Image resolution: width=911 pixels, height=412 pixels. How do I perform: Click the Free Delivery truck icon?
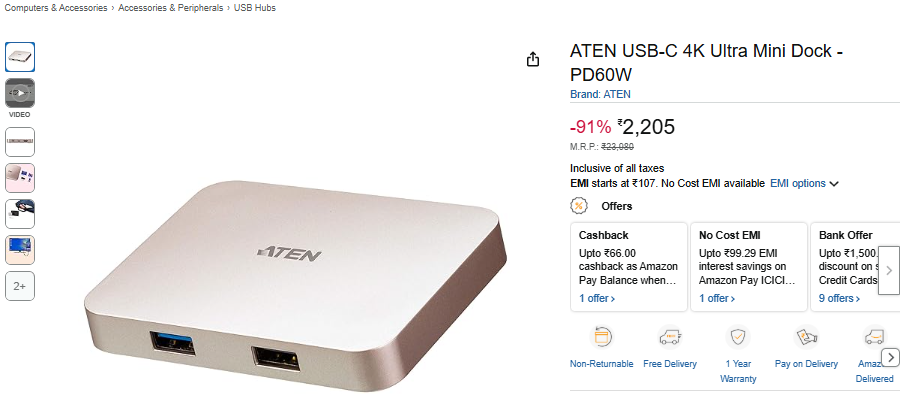coord(669,337)
